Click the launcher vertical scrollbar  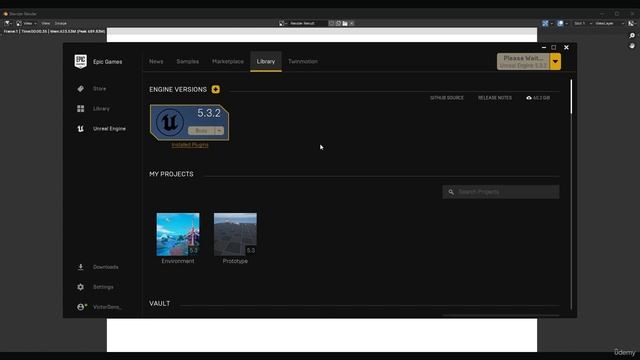click(x=571, y=97)
